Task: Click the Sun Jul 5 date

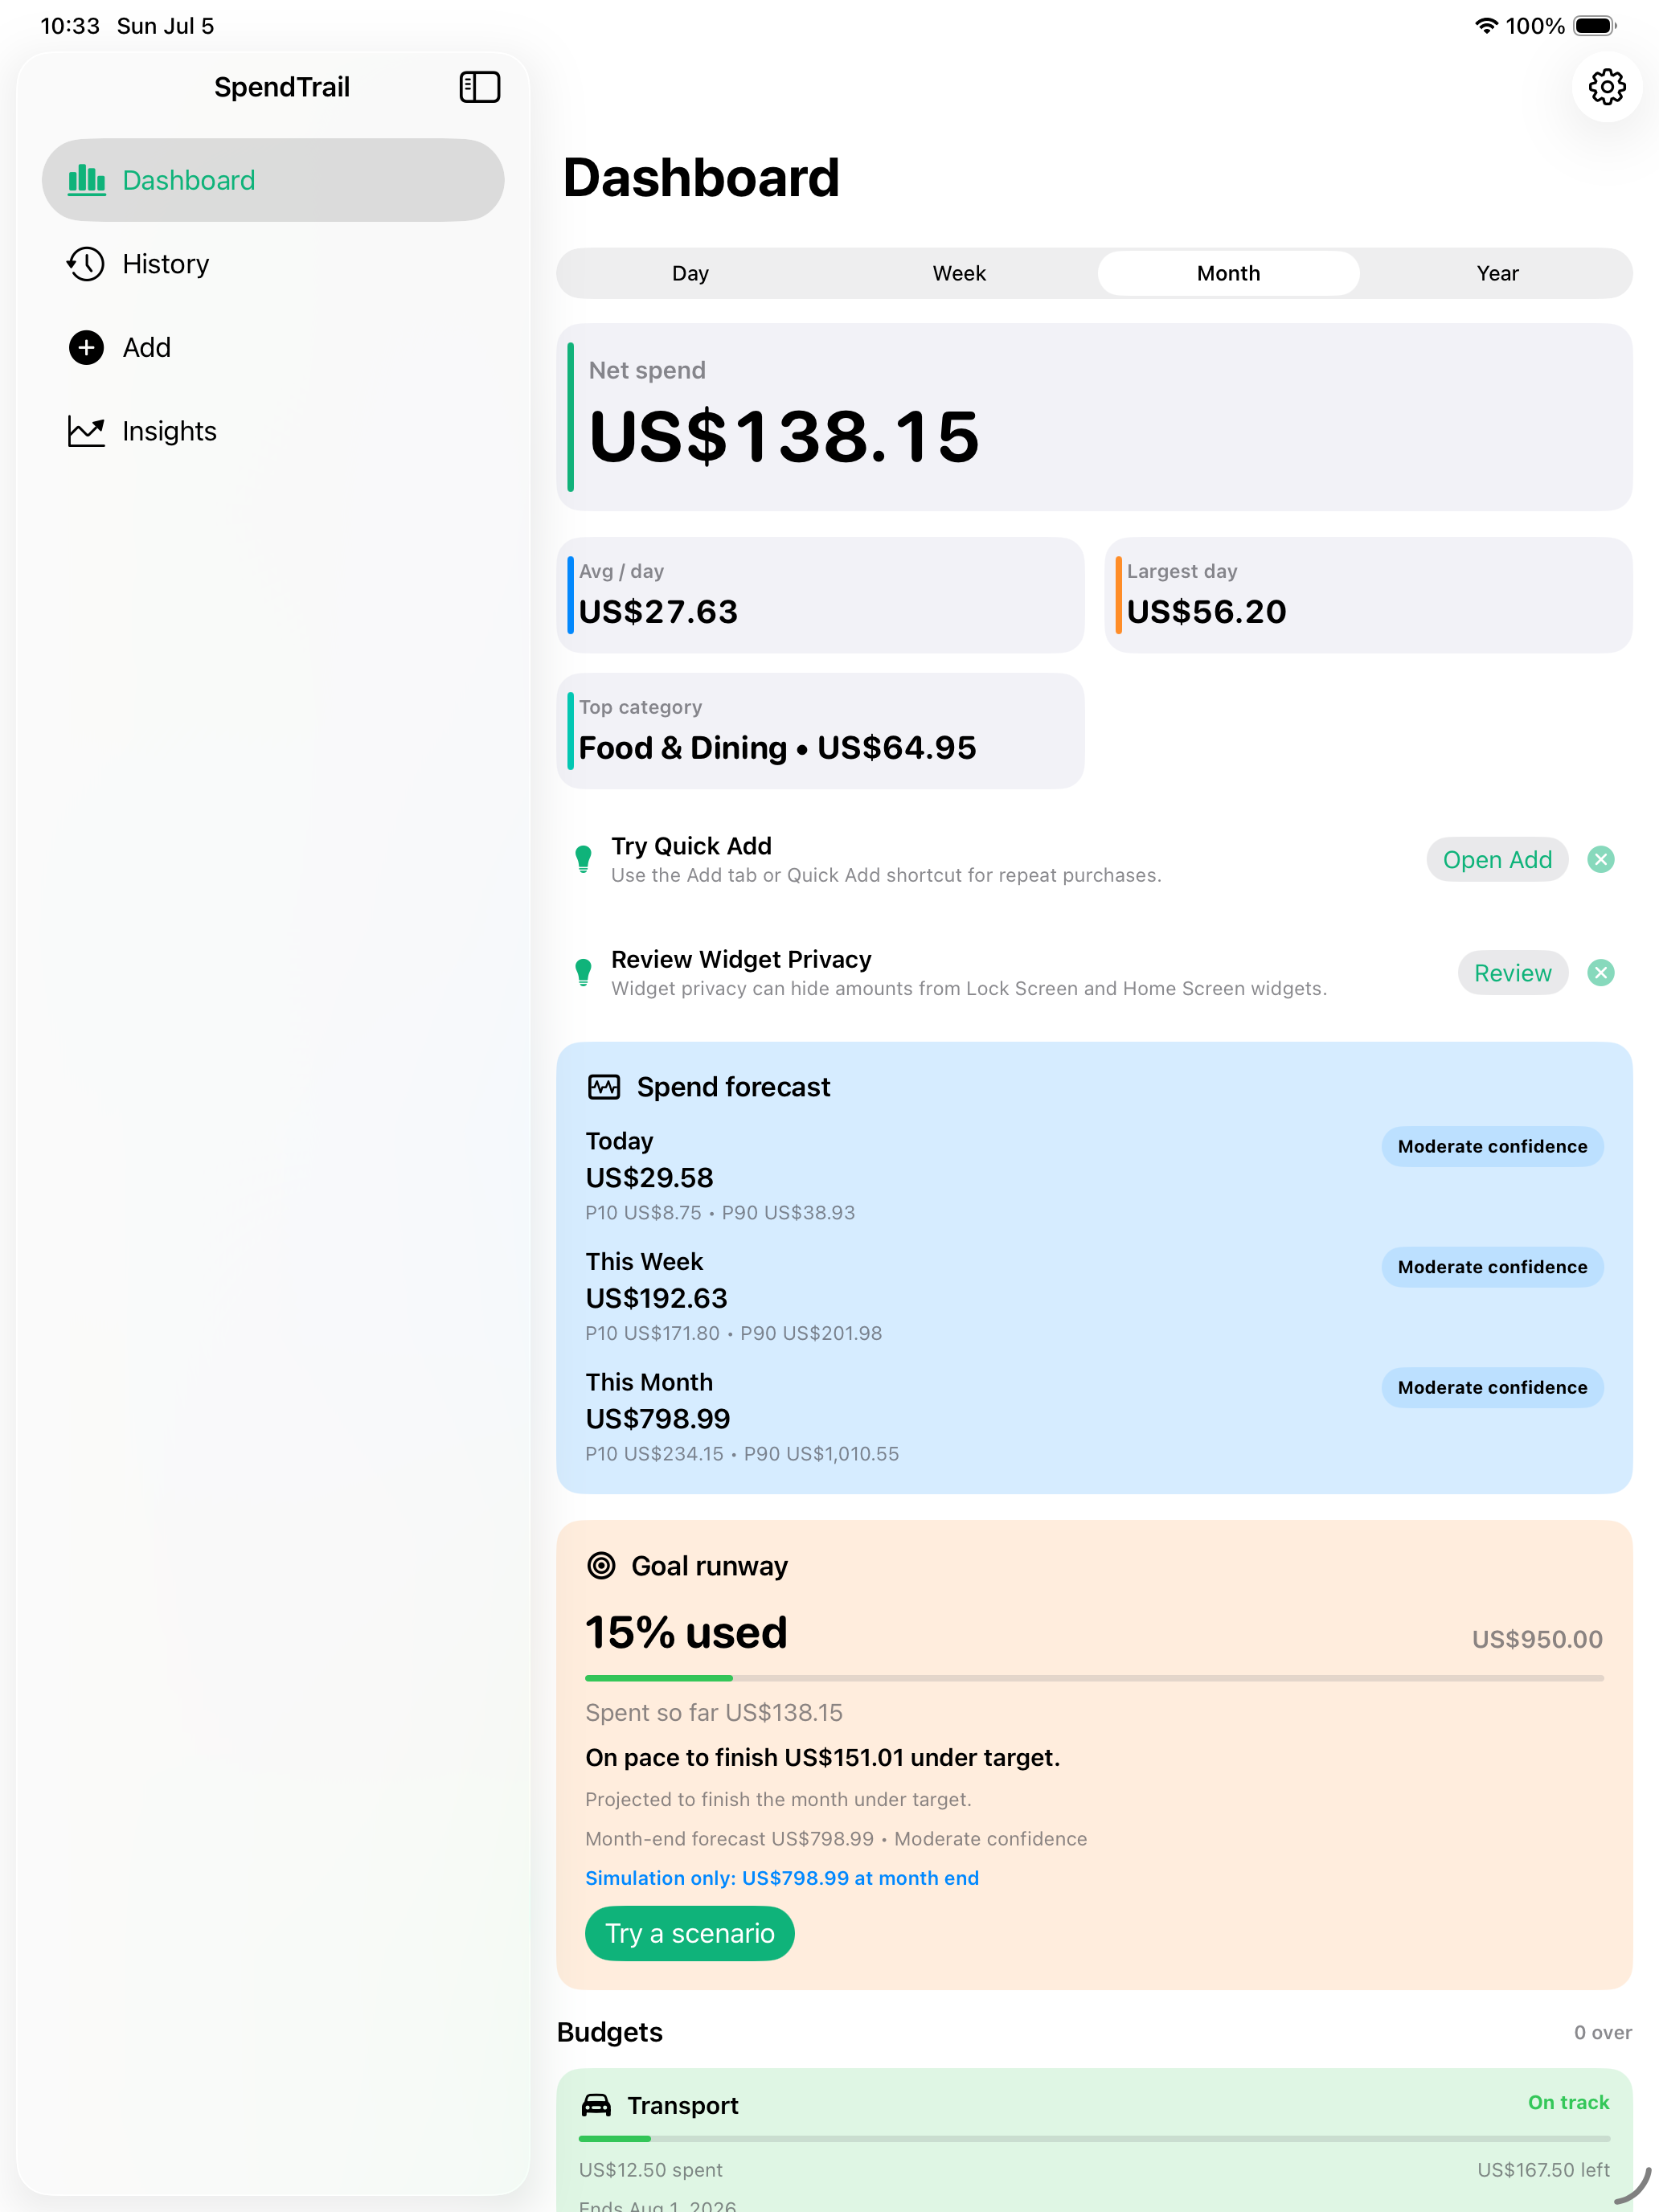Action: point(166,26)
